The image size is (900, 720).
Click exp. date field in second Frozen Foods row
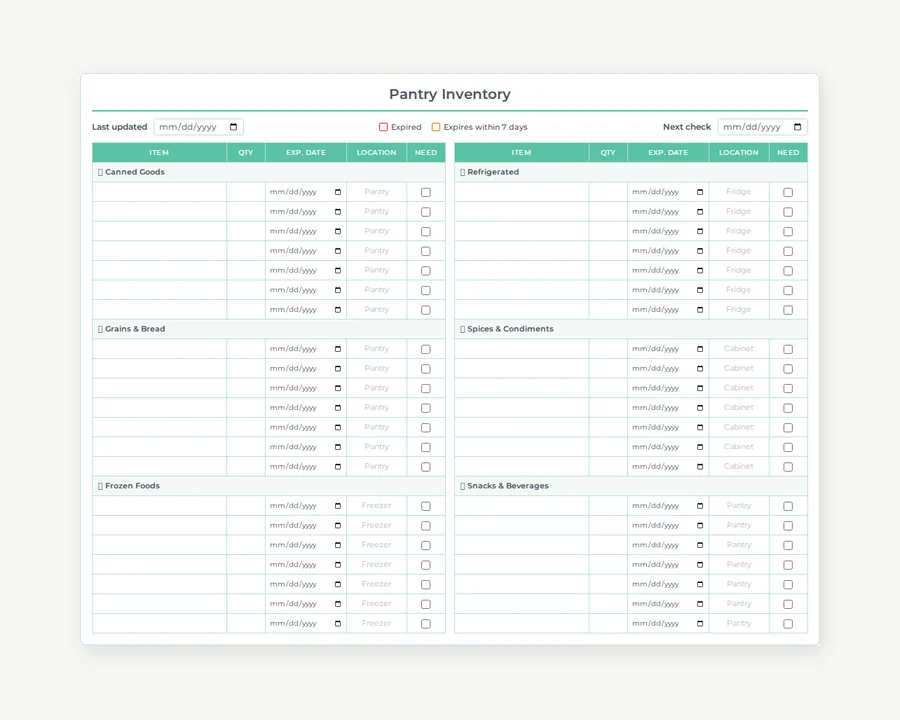(306, 525)
